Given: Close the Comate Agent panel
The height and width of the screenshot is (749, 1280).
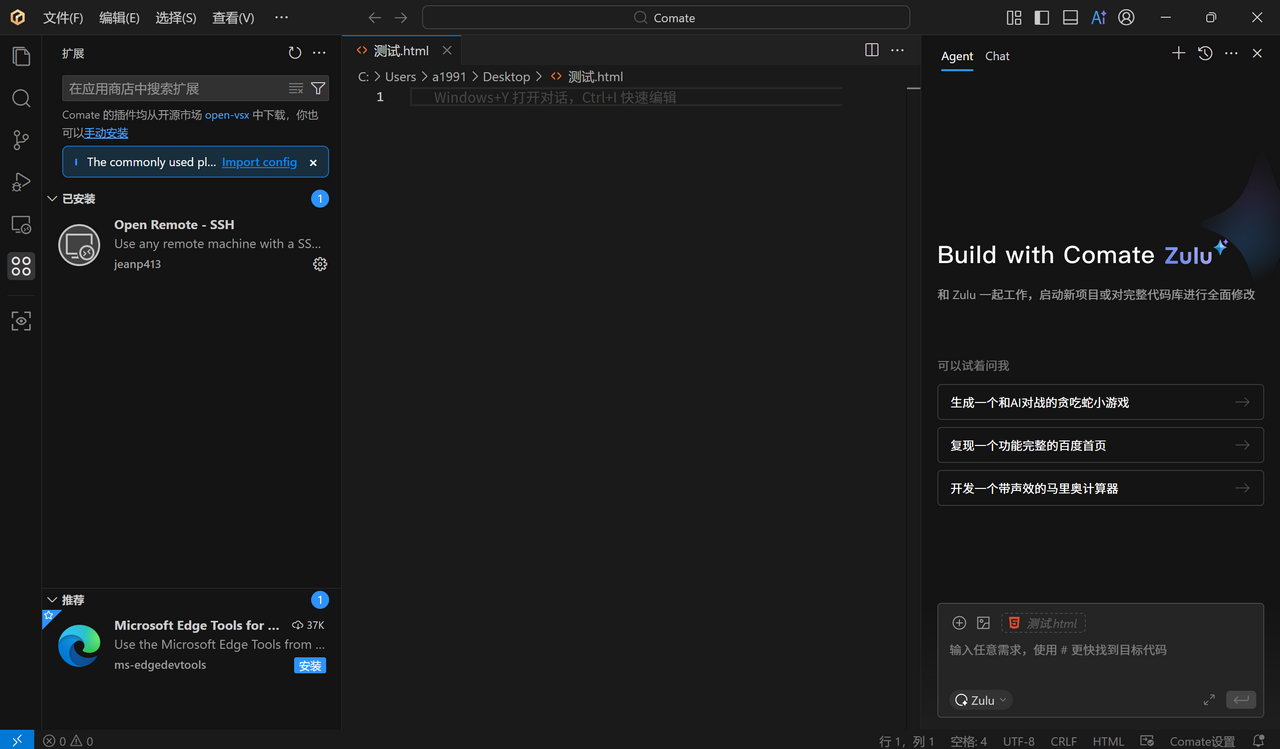Looking at the screenshot, I should [x=1257, y=53].
